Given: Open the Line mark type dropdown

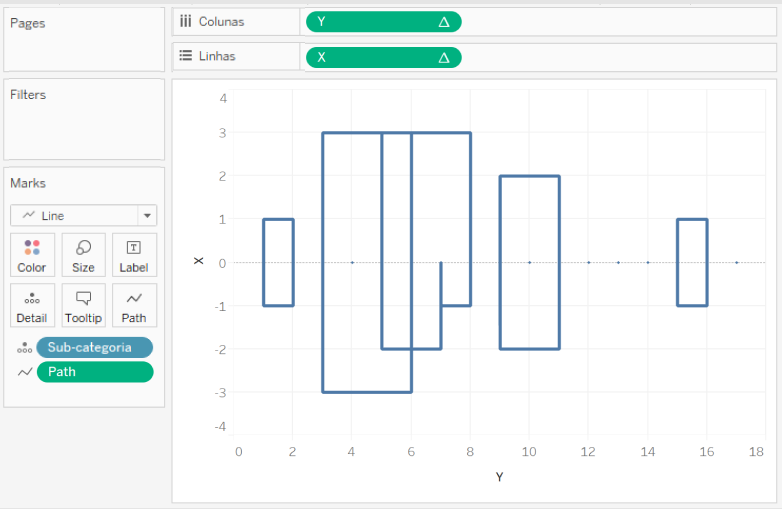Looking at the screenshot, I should click(83, 215).
